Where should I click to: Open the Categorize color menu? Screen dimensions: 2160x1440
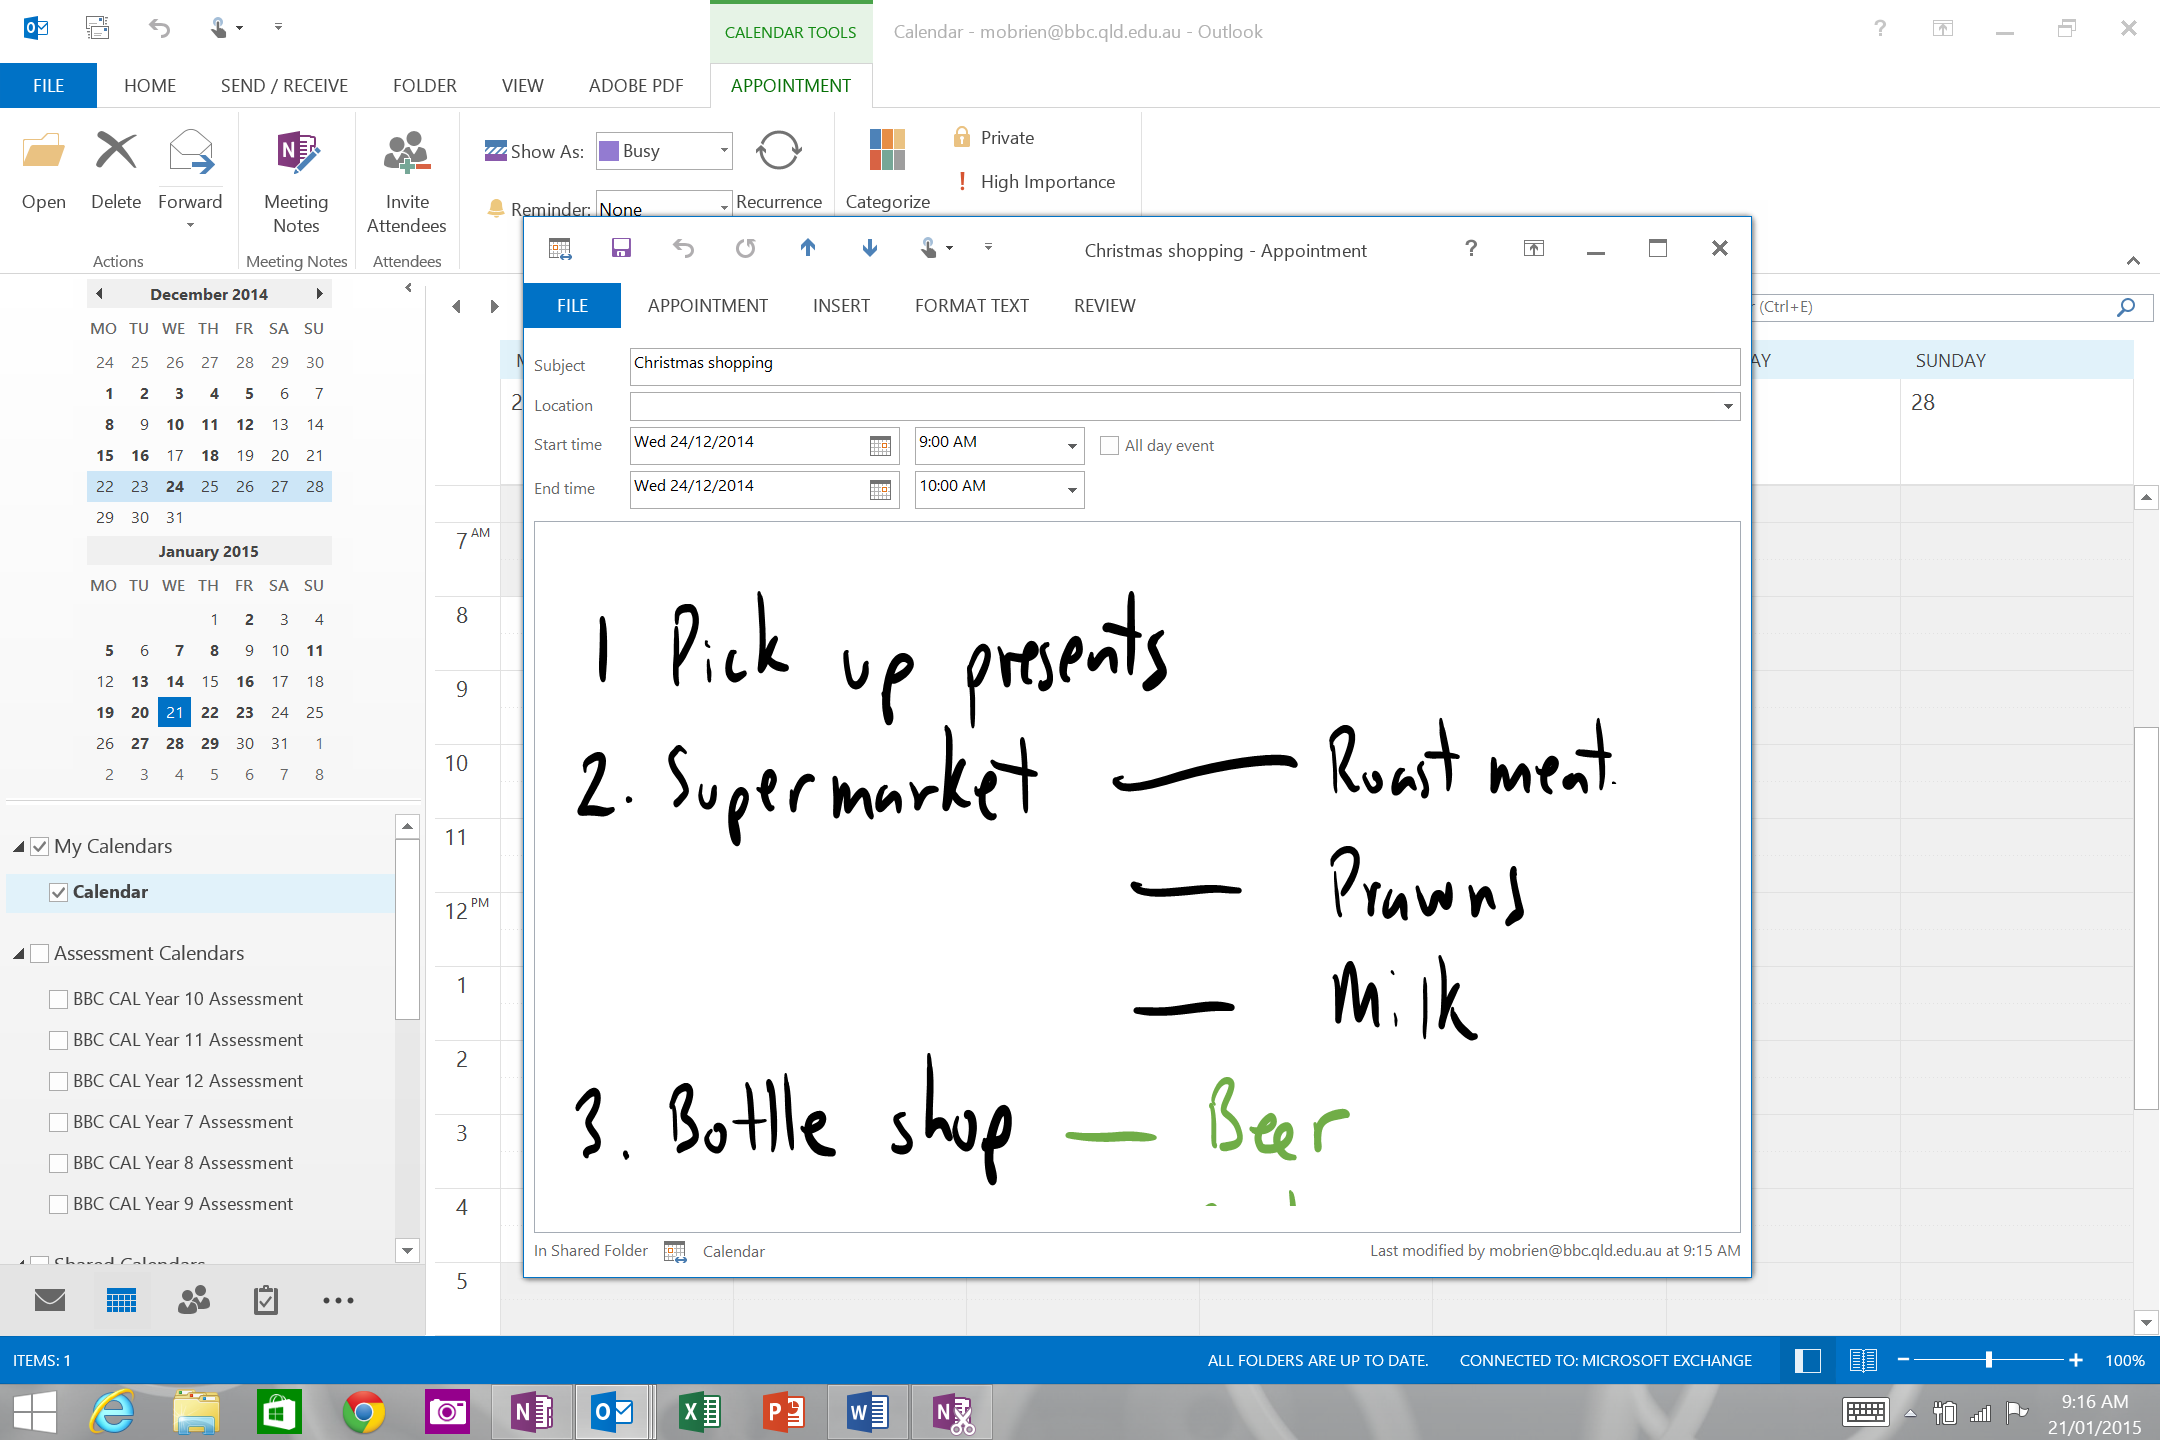(x=887, y=152)
